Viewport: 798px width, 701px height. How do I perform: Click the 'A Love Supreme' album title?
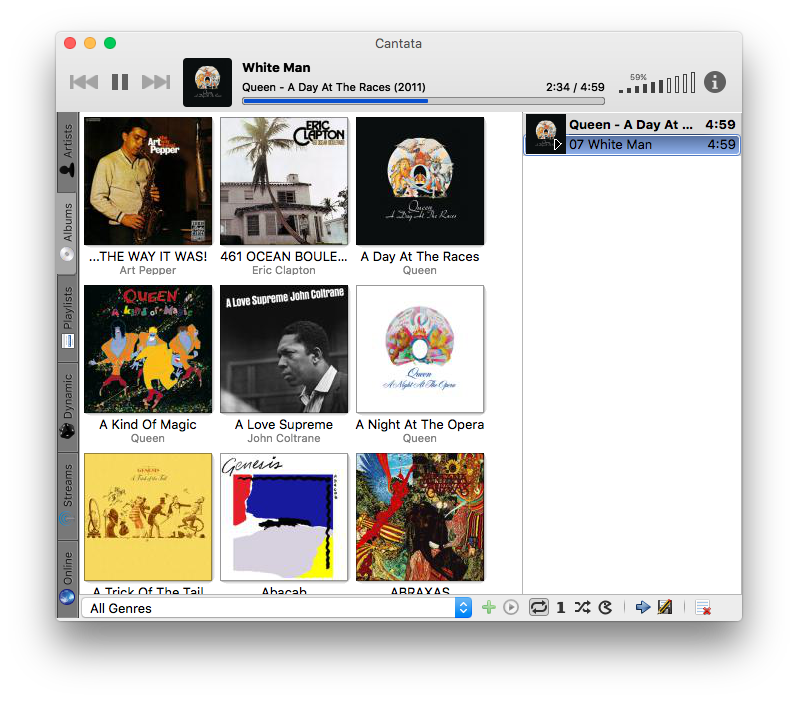point(284,425)
